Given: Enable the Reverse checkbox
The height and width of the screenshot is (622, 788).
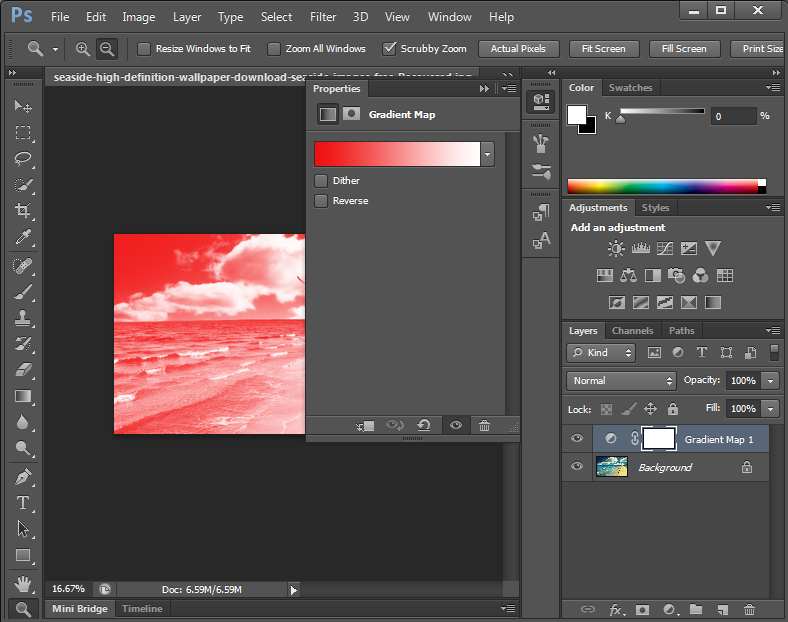Looking at the screenshot, I should point(321,201).
